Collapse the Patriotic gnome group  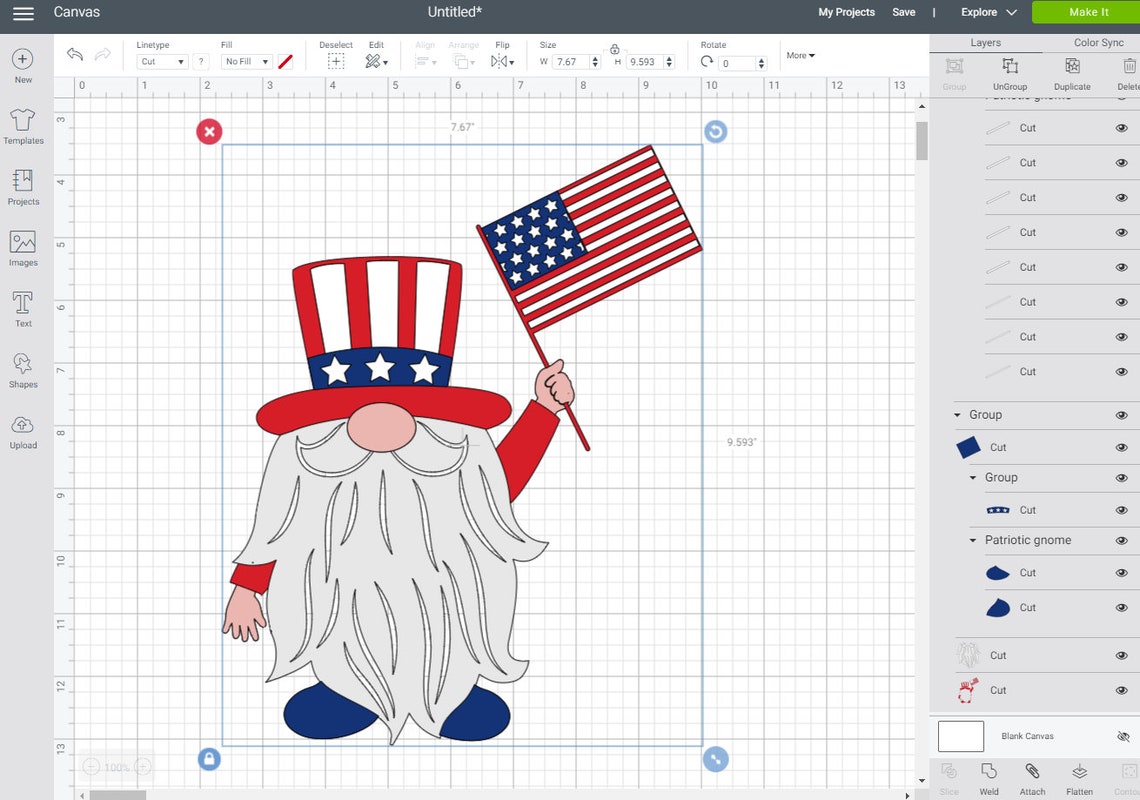point(973,540)
